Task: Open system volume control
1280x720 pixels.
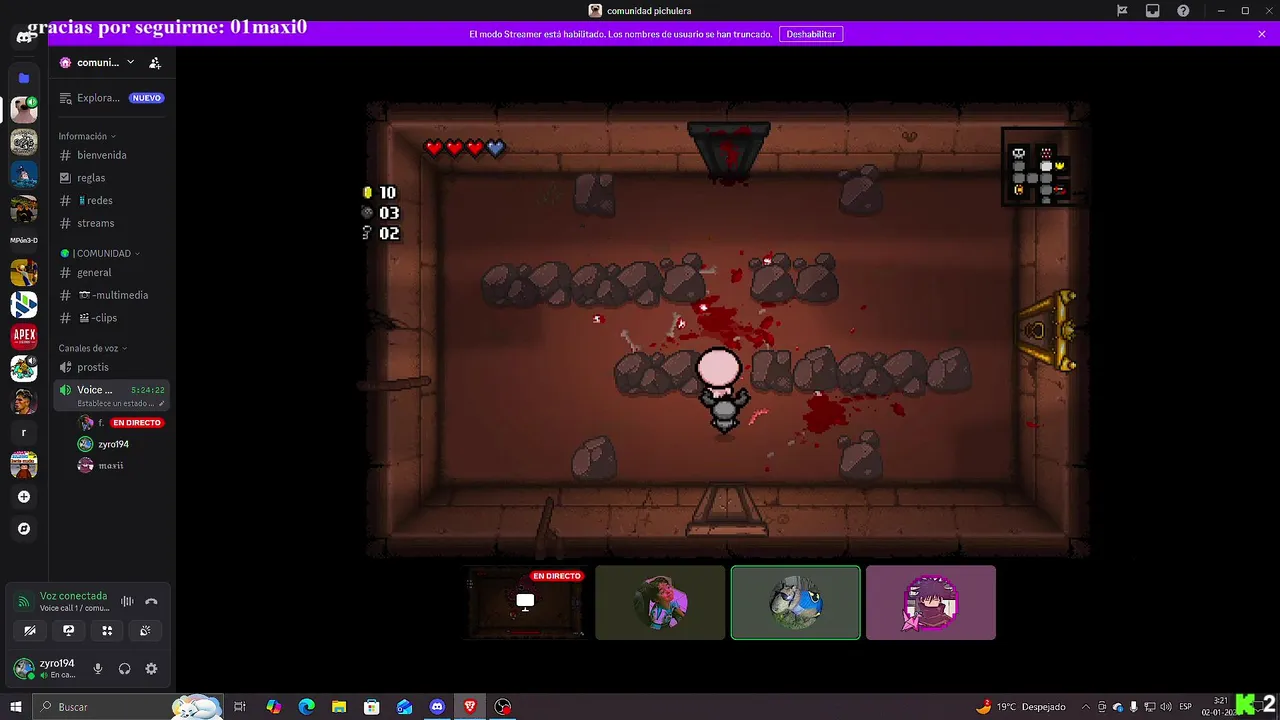Action: [1166, 707]
